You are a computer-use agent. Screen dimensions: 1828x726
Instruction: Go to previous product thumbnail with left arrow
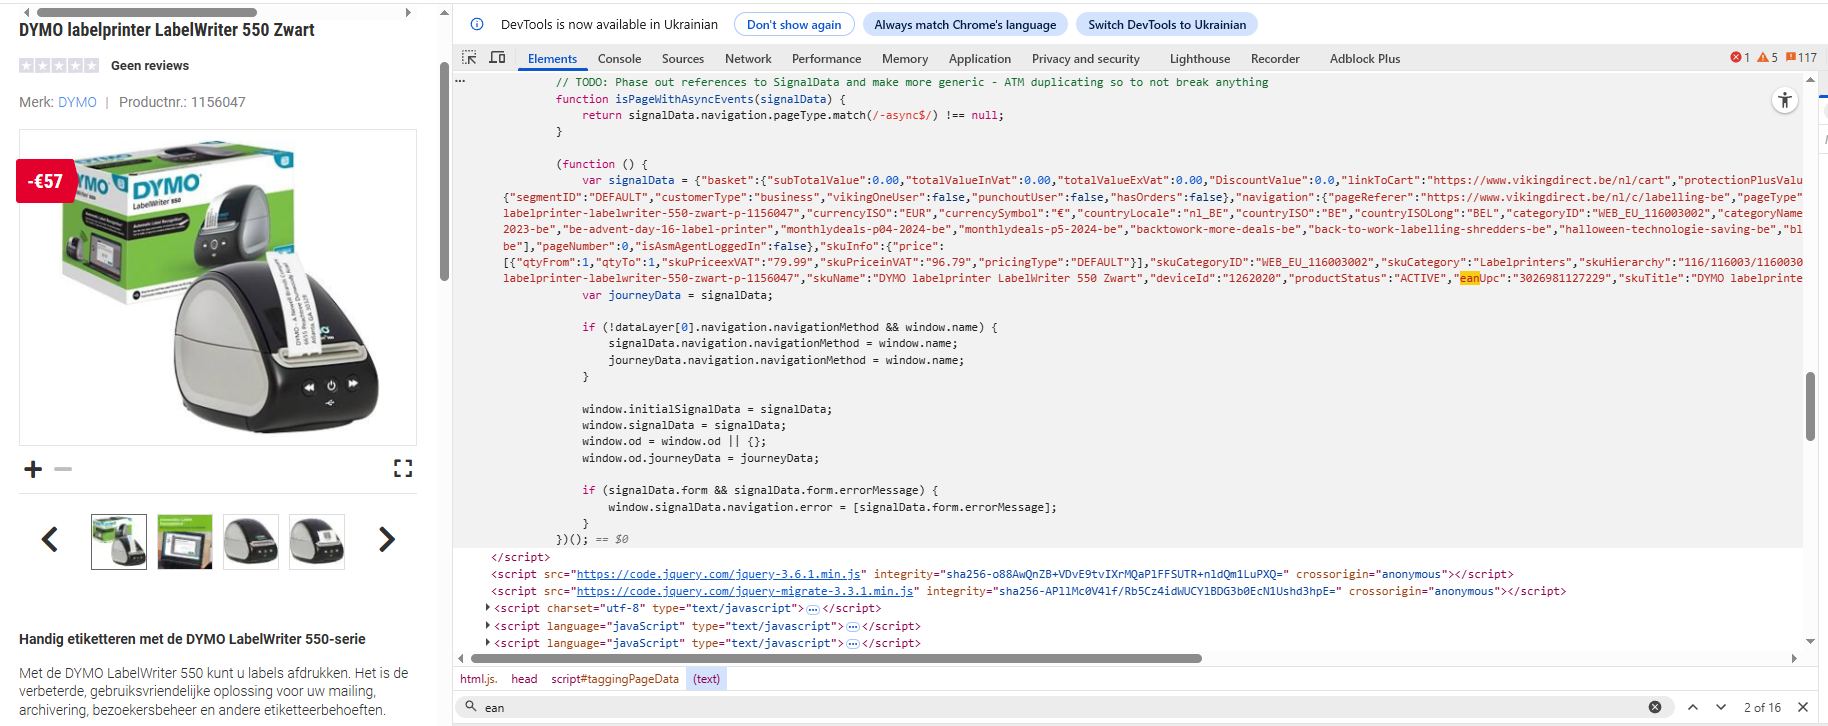49,540
